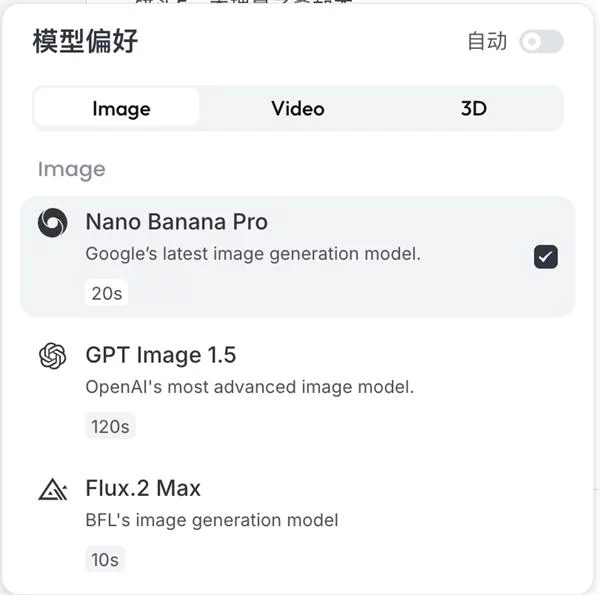The width and height of the screenshot is (600, 595).
Task: Click the BFL's image generation model description
Action: [212, 520]
